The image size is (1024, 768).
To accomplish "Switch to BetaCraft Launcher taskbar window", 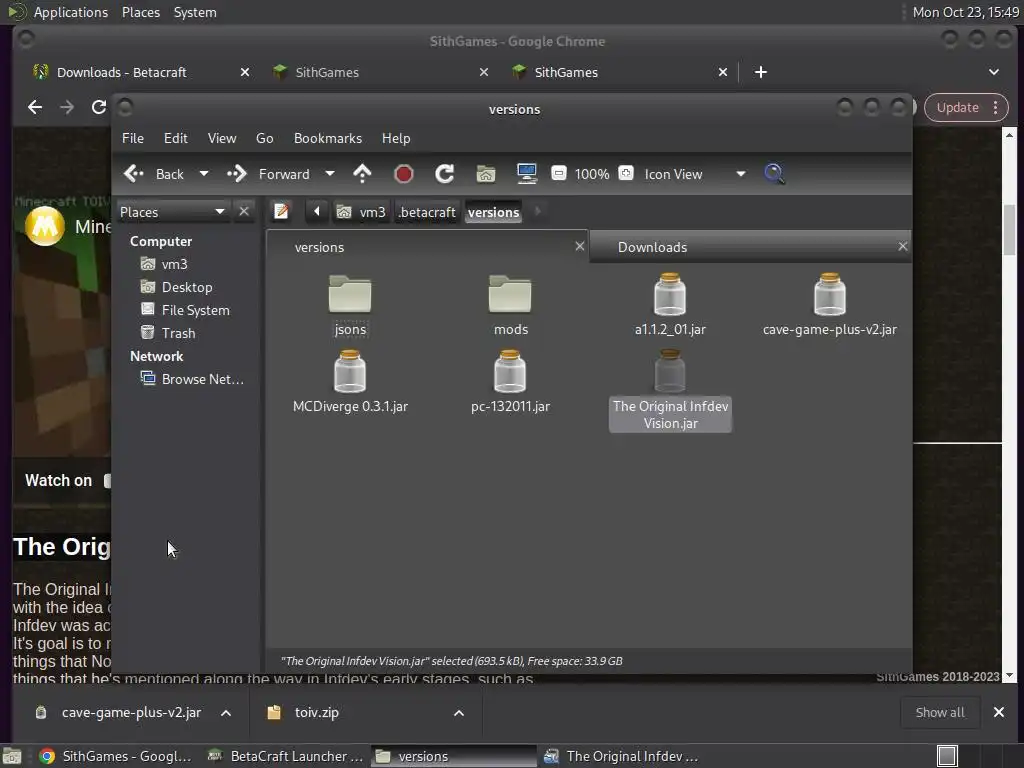I will [285, 756].
